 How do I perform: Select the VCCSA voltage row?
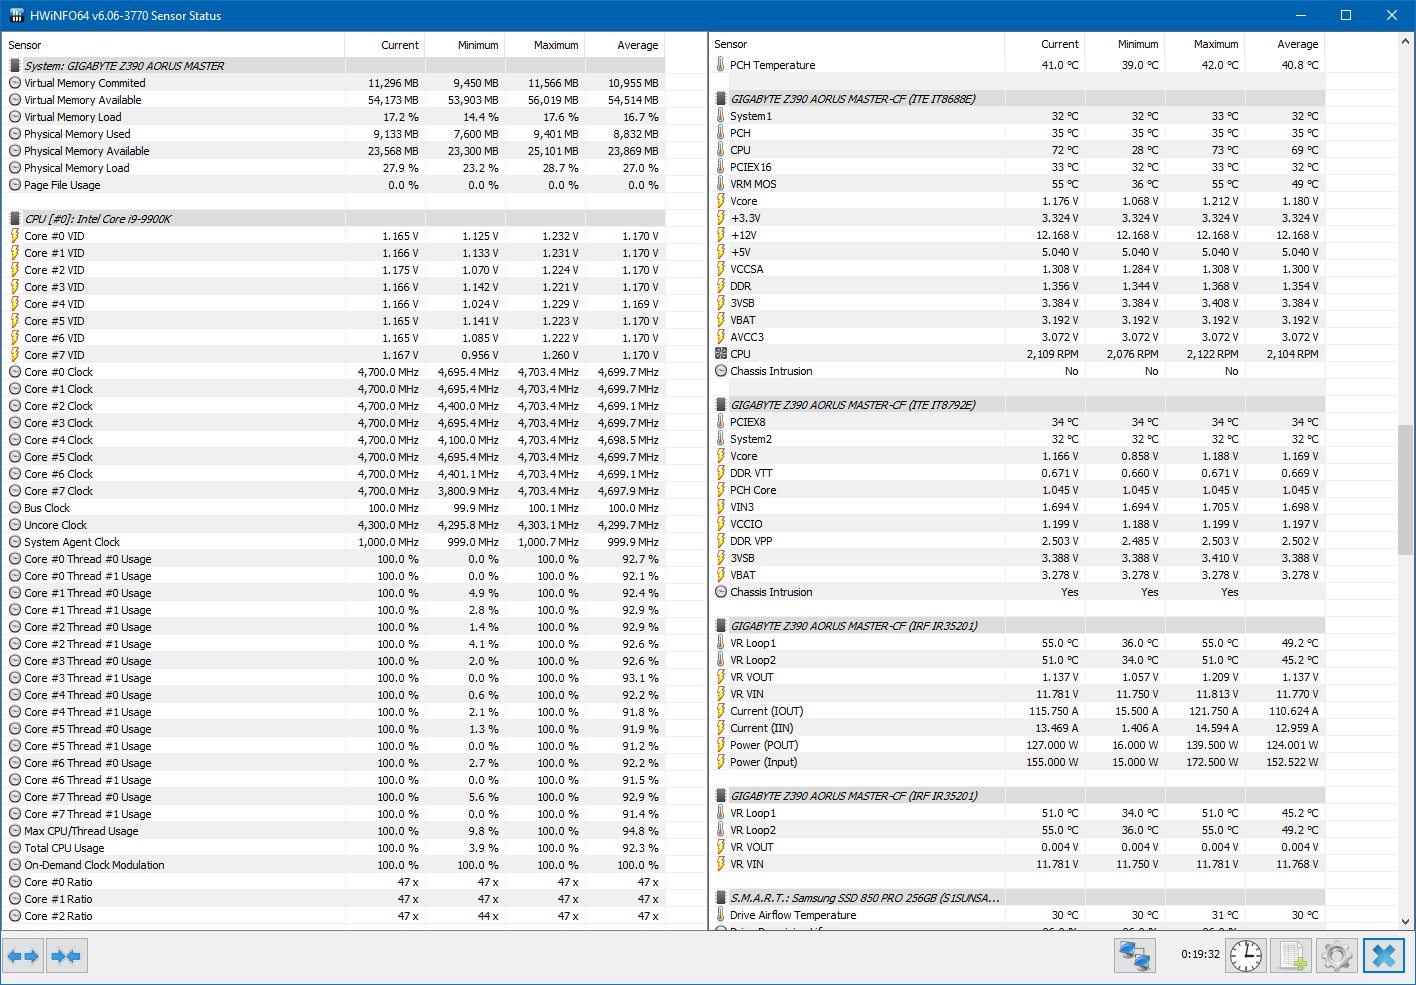coord(1017,269)
